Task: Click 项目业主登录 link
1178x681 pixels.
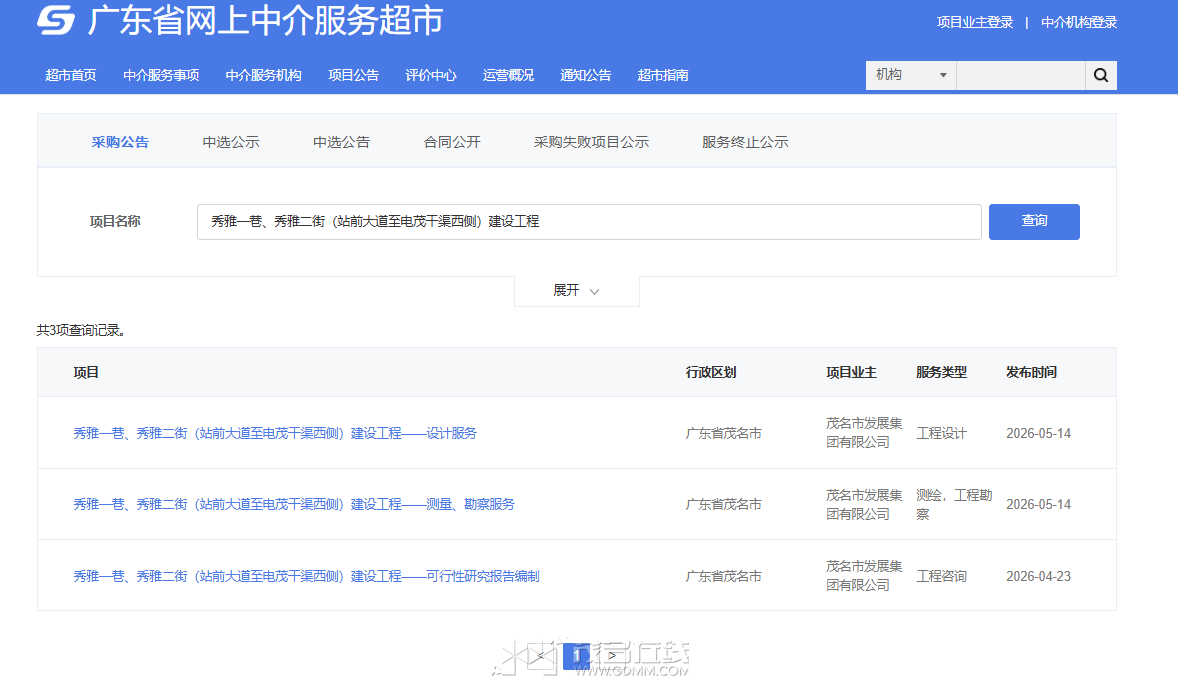Action: pos(974,23)
